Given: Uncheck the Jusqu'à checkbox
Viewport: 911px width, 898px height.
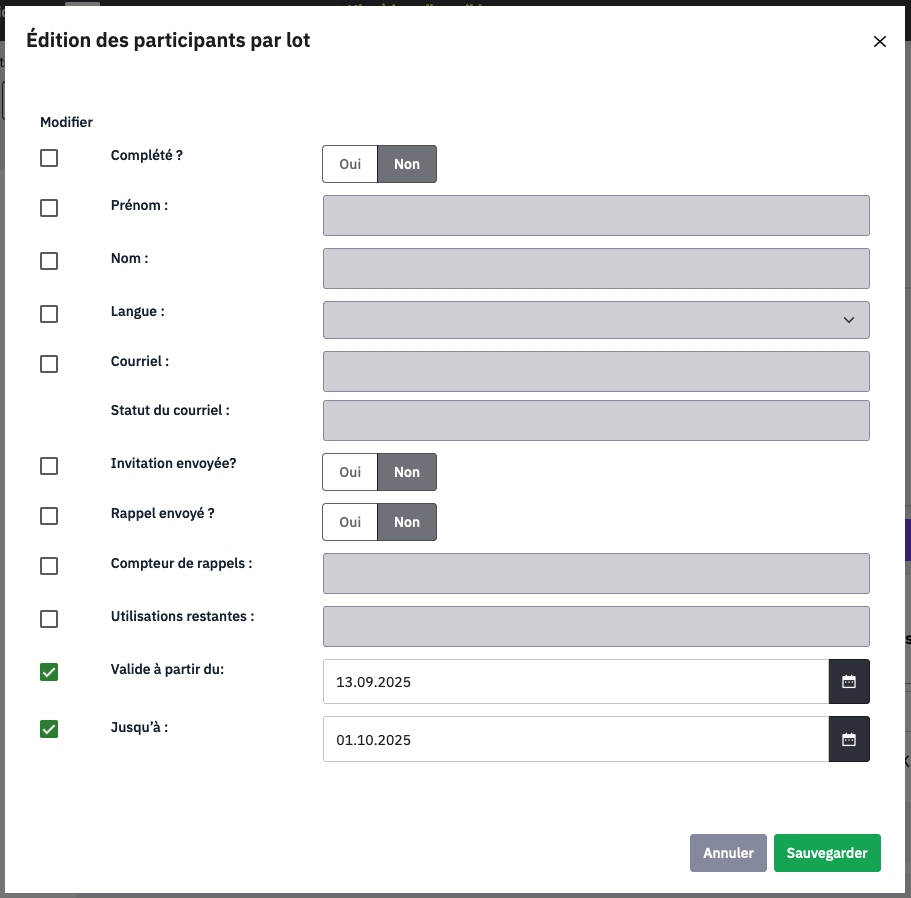Looking at the screenshot, I should (x=49, y=729).
